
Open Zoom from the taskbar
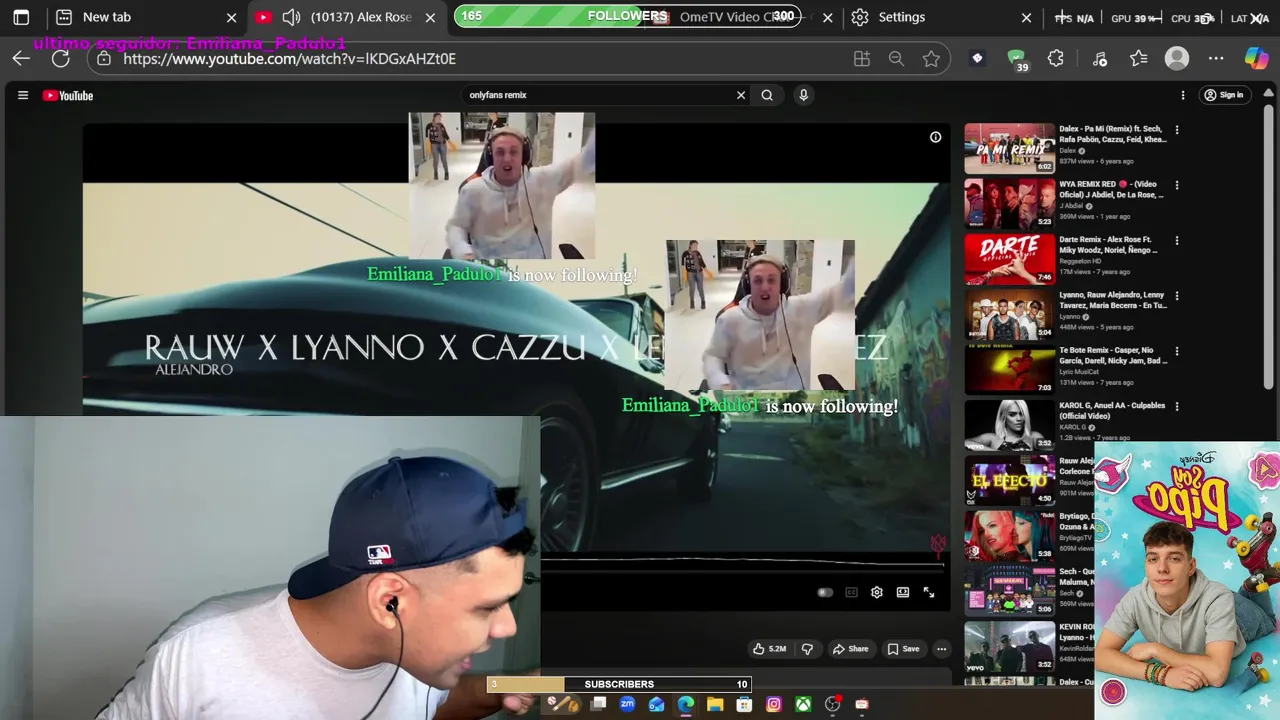click(628, 705)
